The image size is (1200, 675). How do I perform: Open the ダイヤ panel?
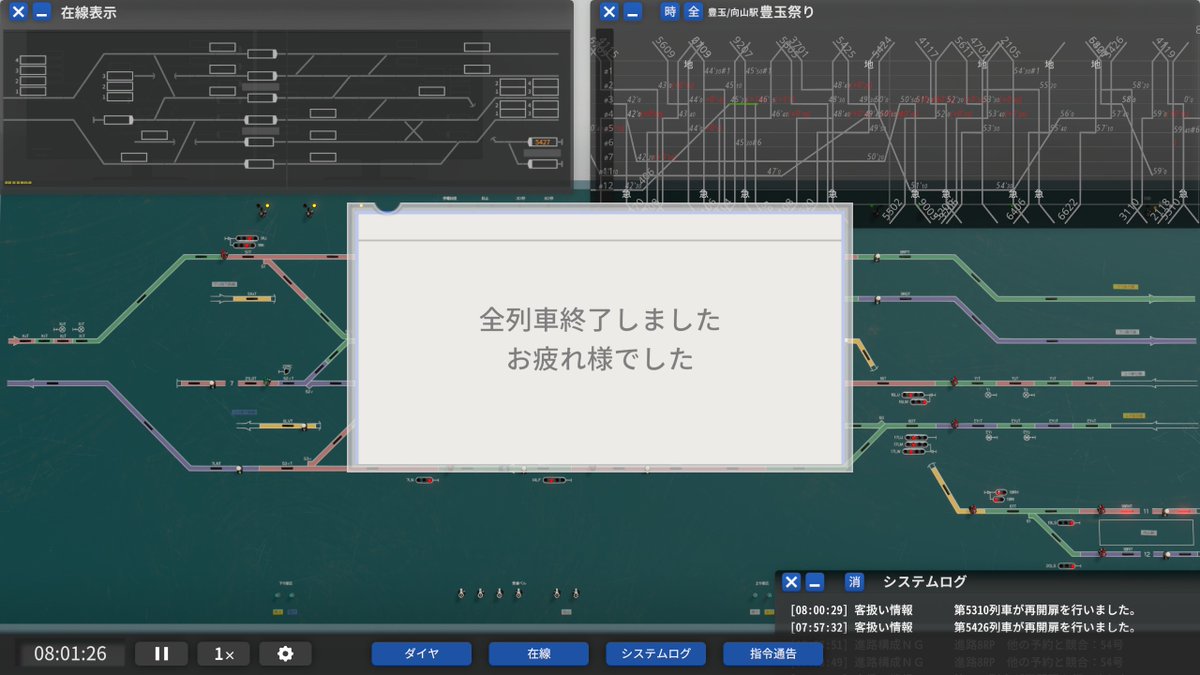pyautogui.click(x=421, y=653)
